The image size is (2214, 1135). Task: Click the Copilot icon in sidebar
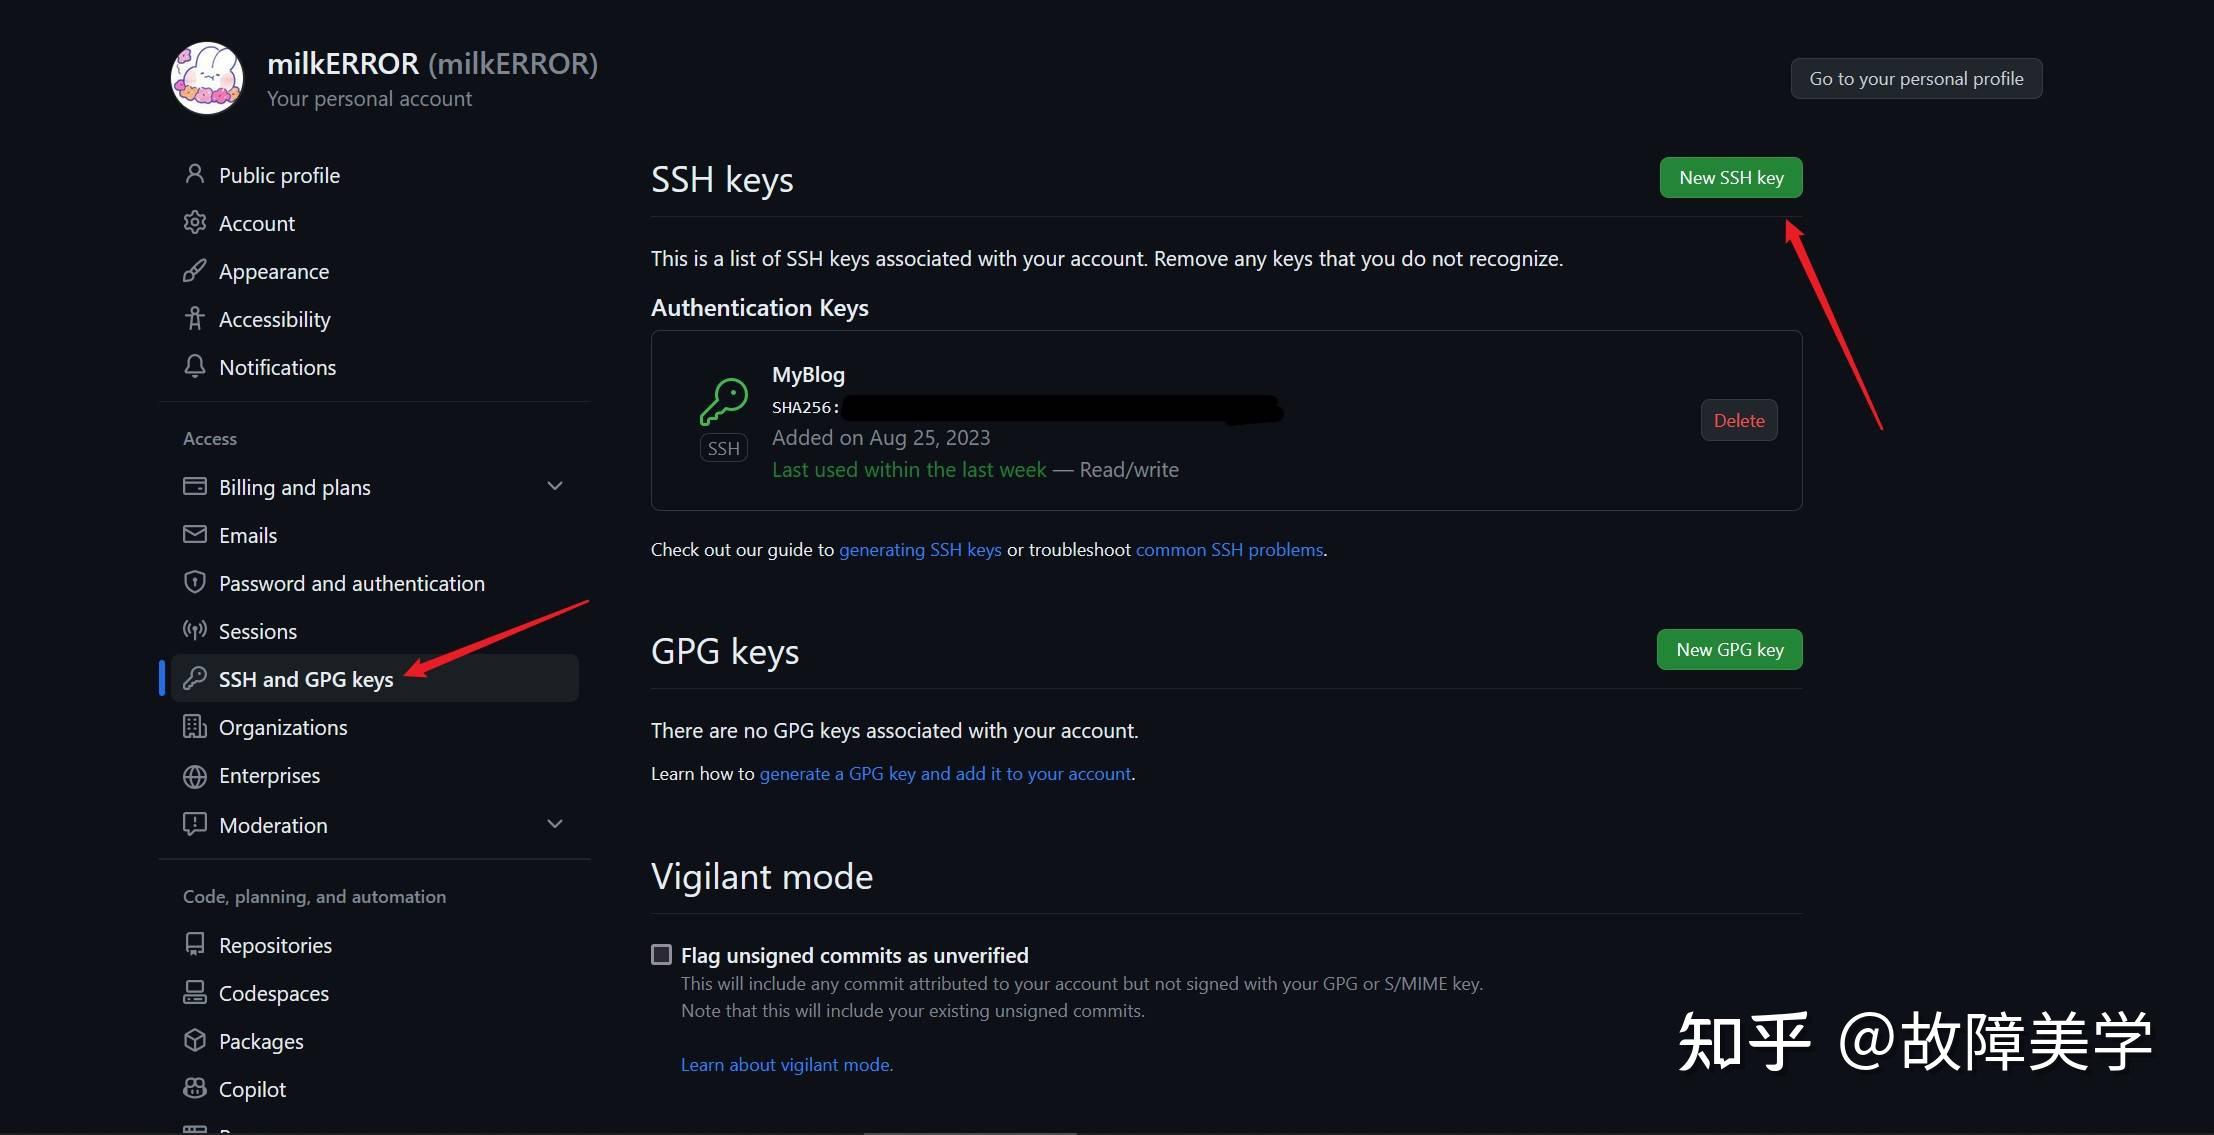coord(195,1089)
